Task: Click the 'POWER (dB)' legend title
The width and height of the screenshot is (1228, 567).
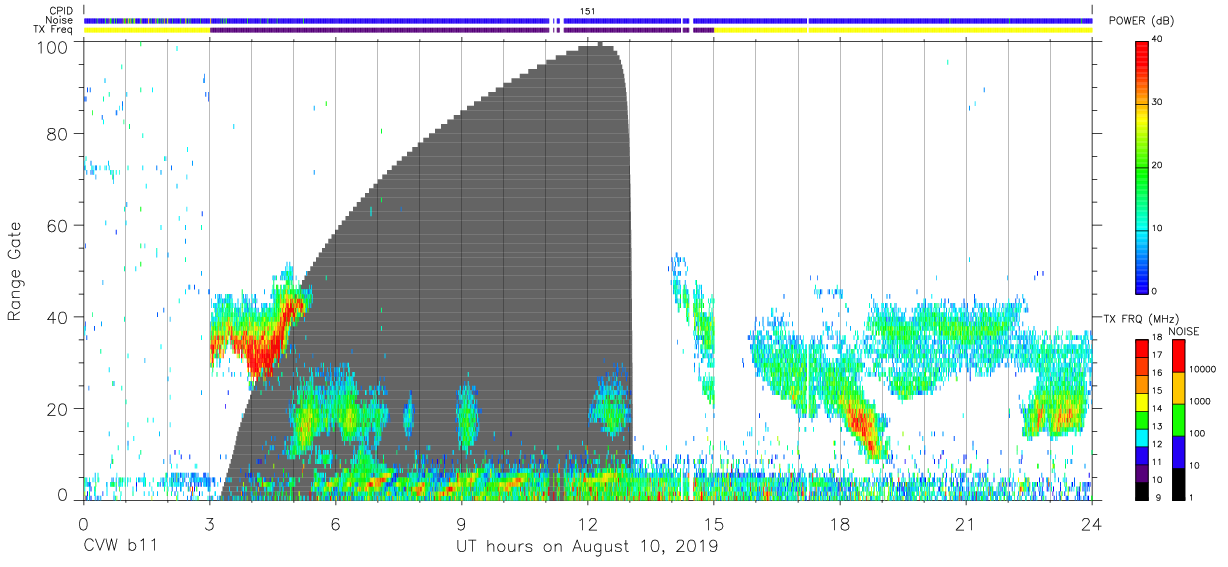Action: tap(1142, 21)
